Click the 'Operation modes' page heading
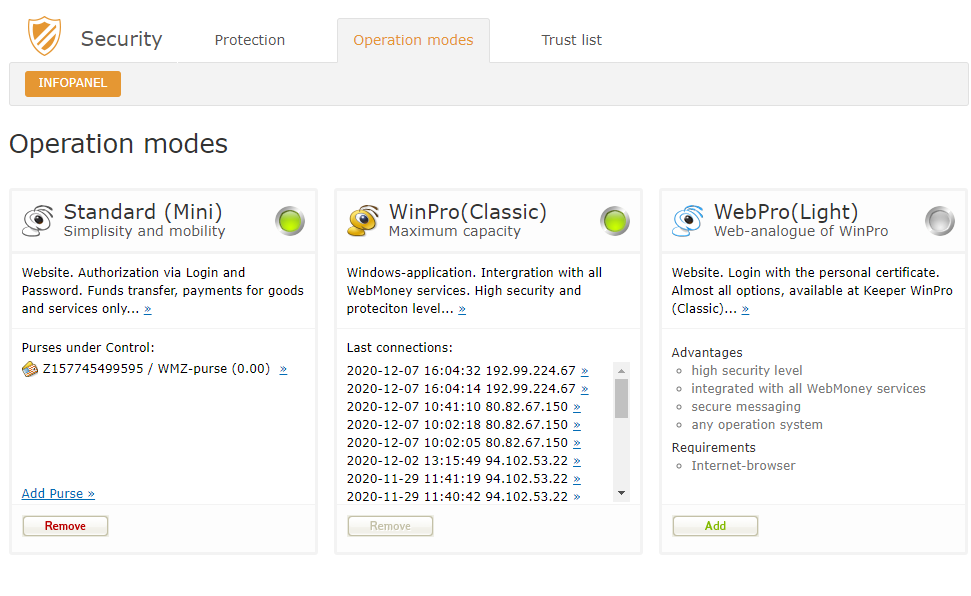This screenshot has width=971, height=596. [x=118, y=144]
